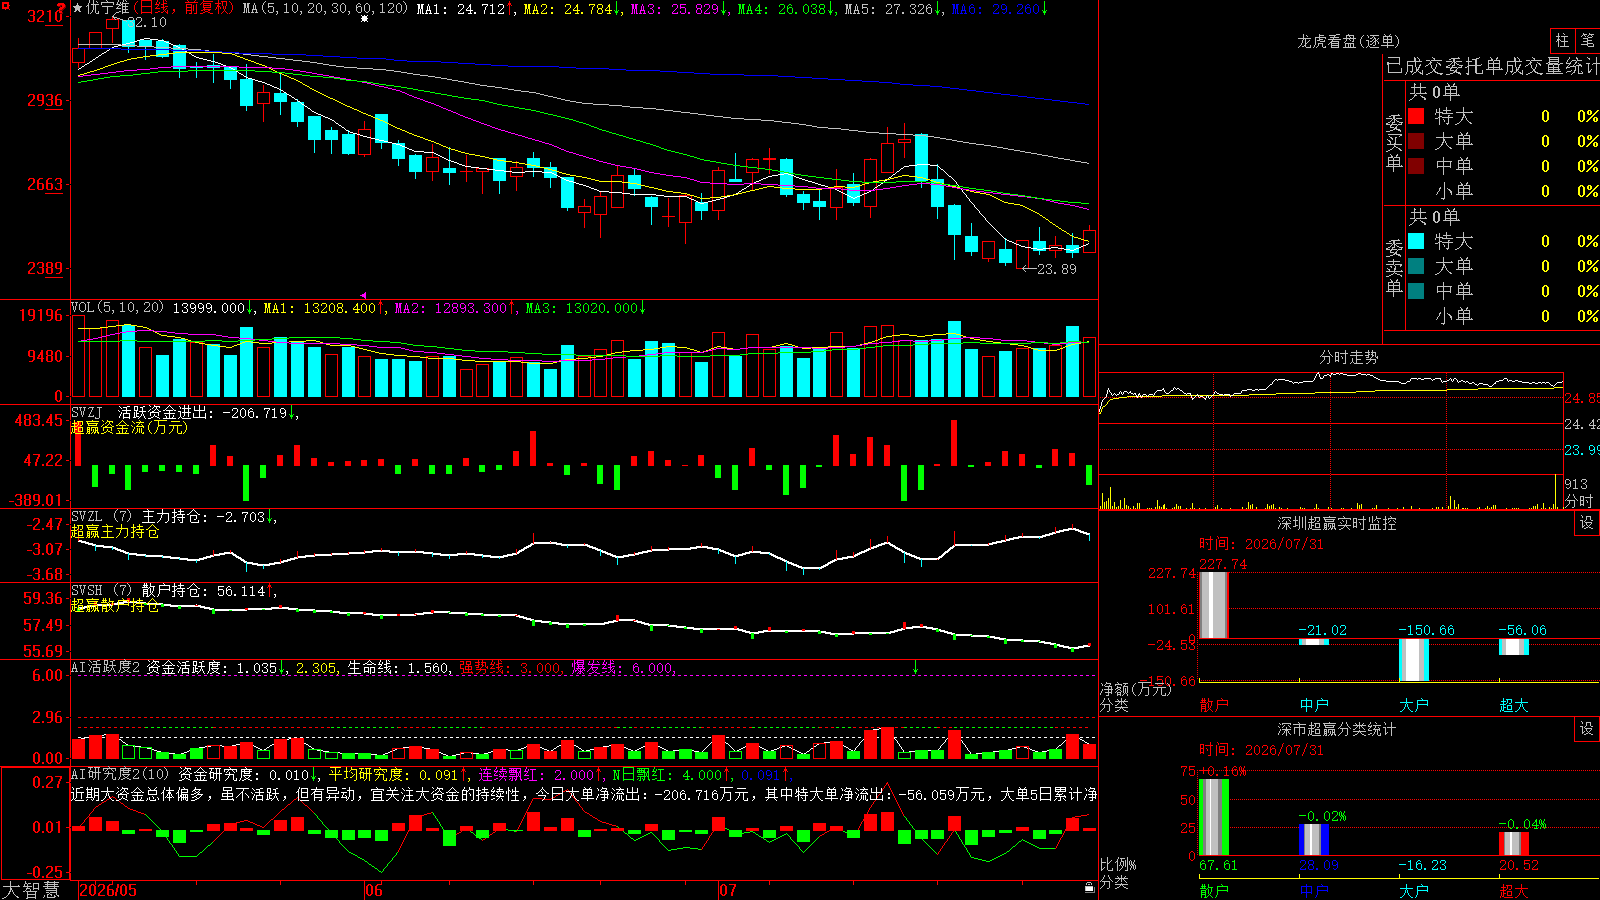Select the 日线, 前复权 period label
The width and height of the screenshot is (1600, 900).
point(182,8)
